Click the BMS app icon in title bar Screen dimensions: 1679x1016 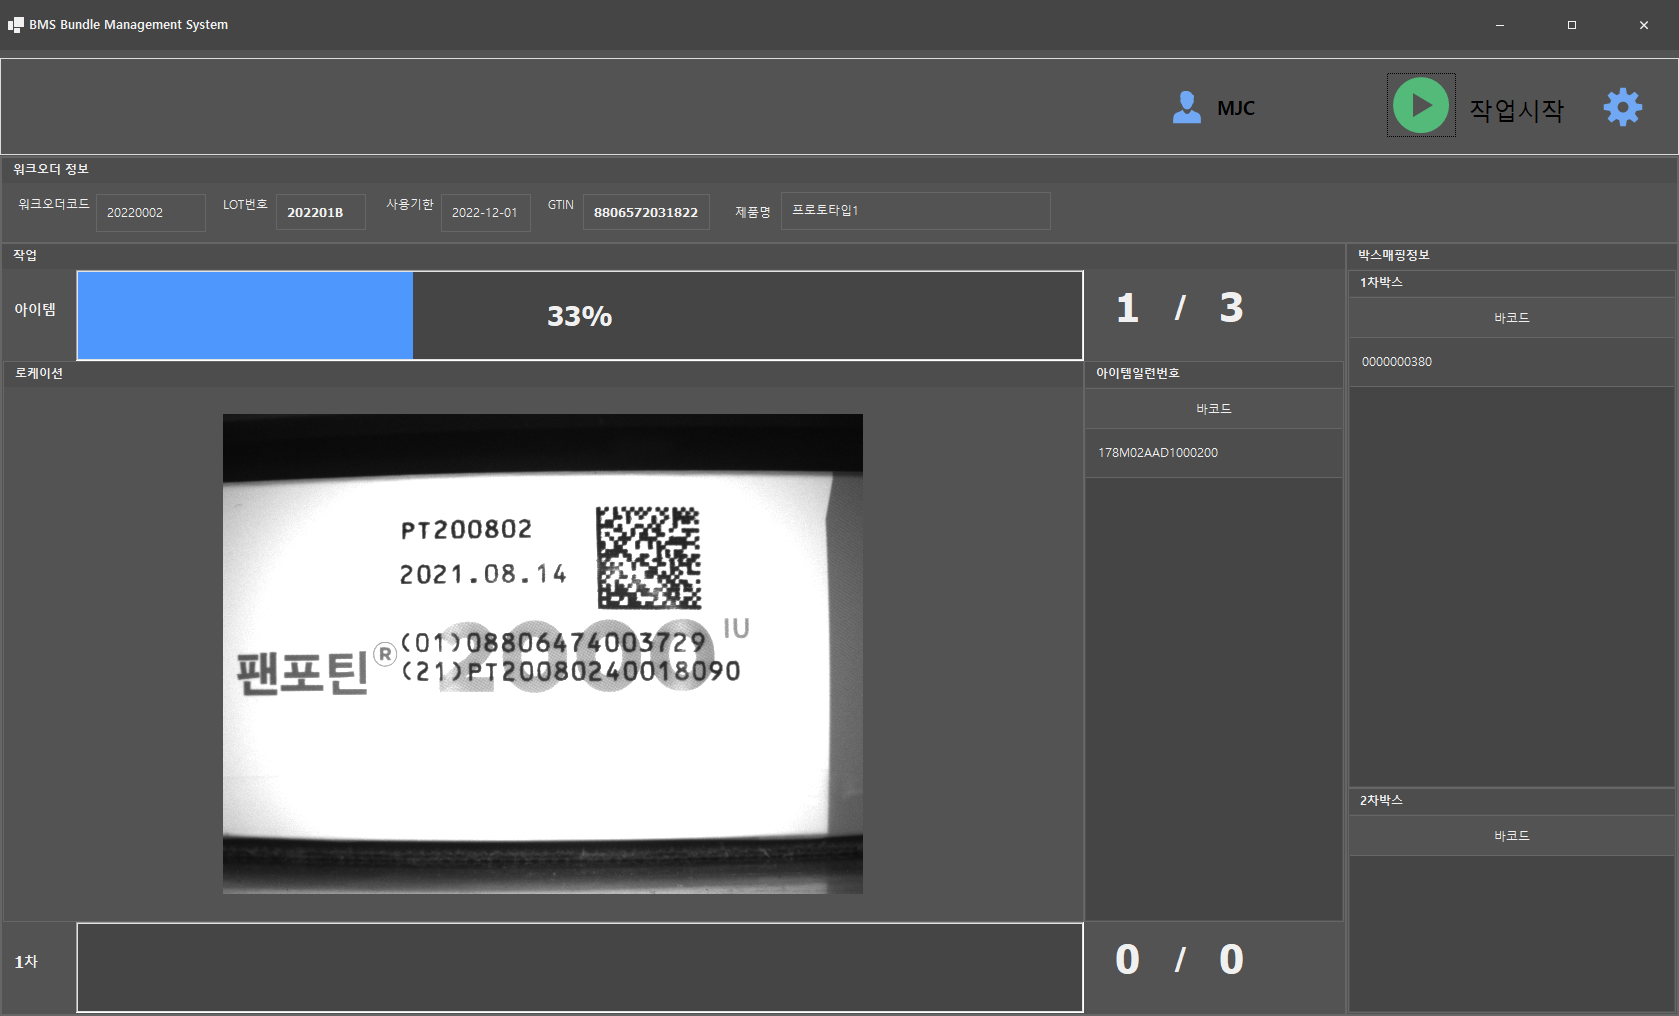point(16,25)
